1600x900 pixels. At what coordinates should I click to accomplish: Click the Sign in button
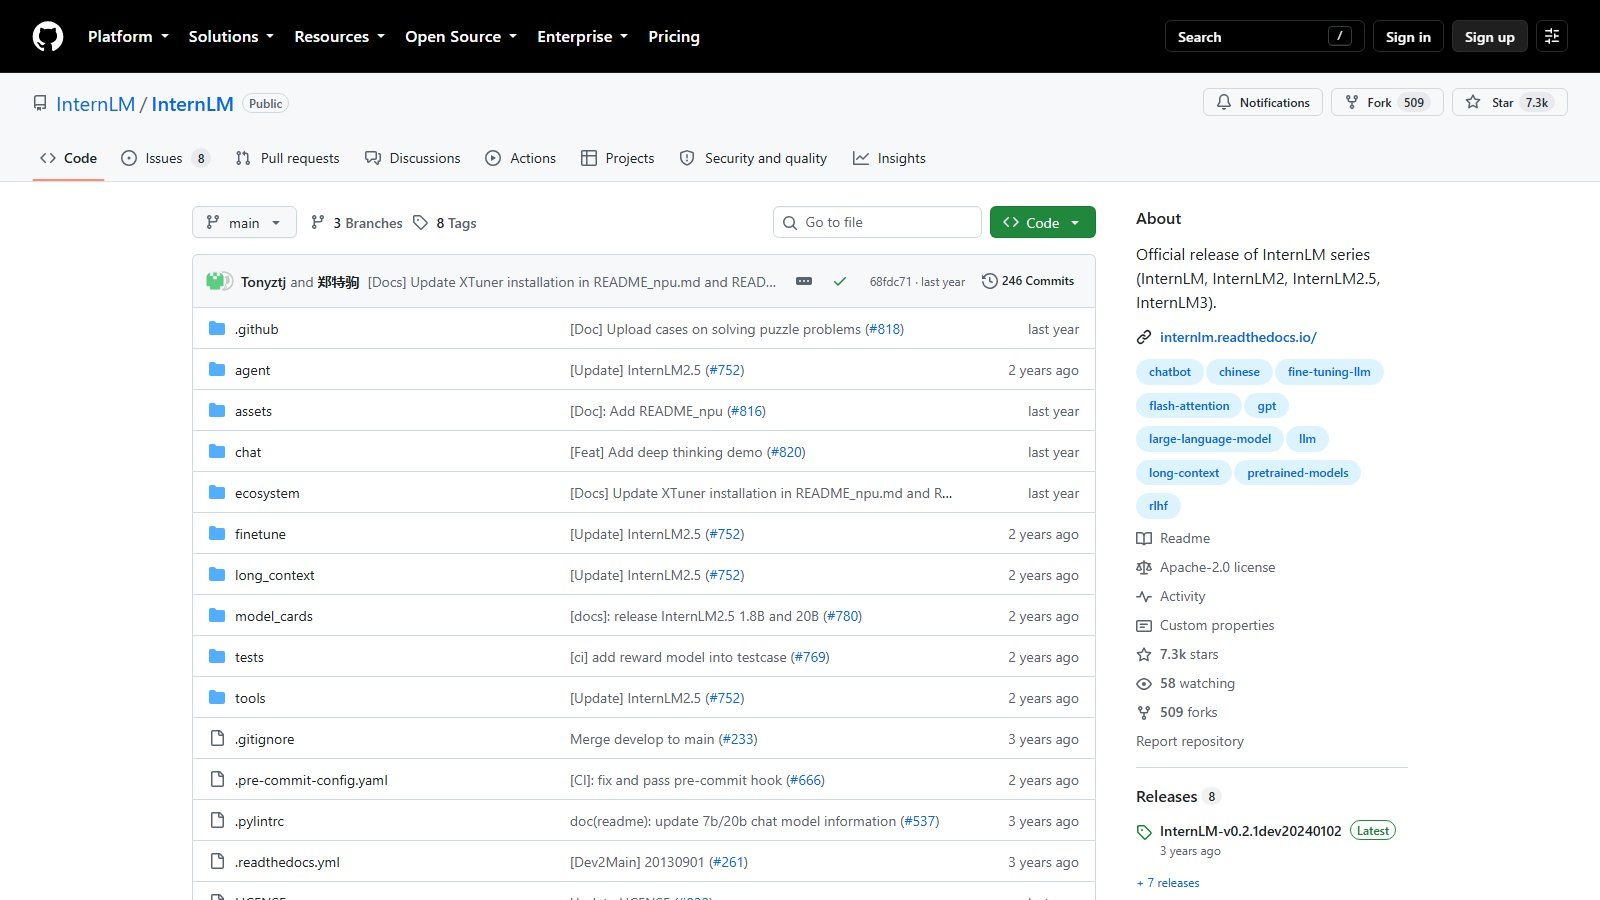point(1408,37)
